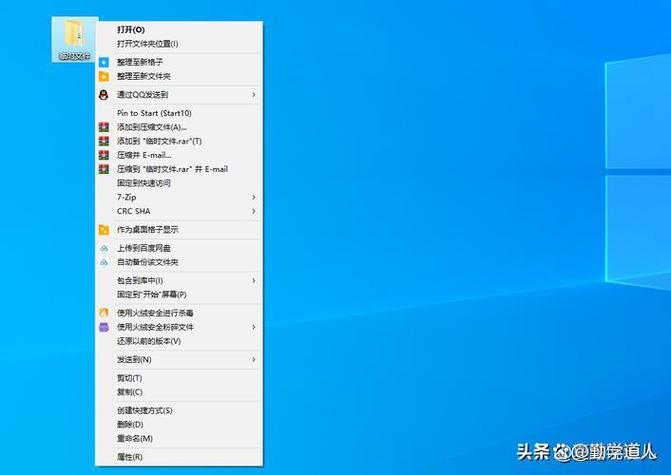Click the WinRAR icon beside 压缩到 "临时文件.rar" 并 E-mail
This screenshot has height=475, width=671.
104,169
